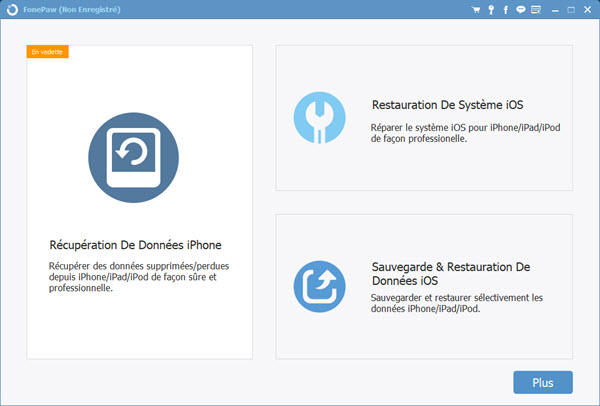Click the FonePaw logo in title bar
The width and height of the screenshot is (600, 406).
click(x=10, y=10)
